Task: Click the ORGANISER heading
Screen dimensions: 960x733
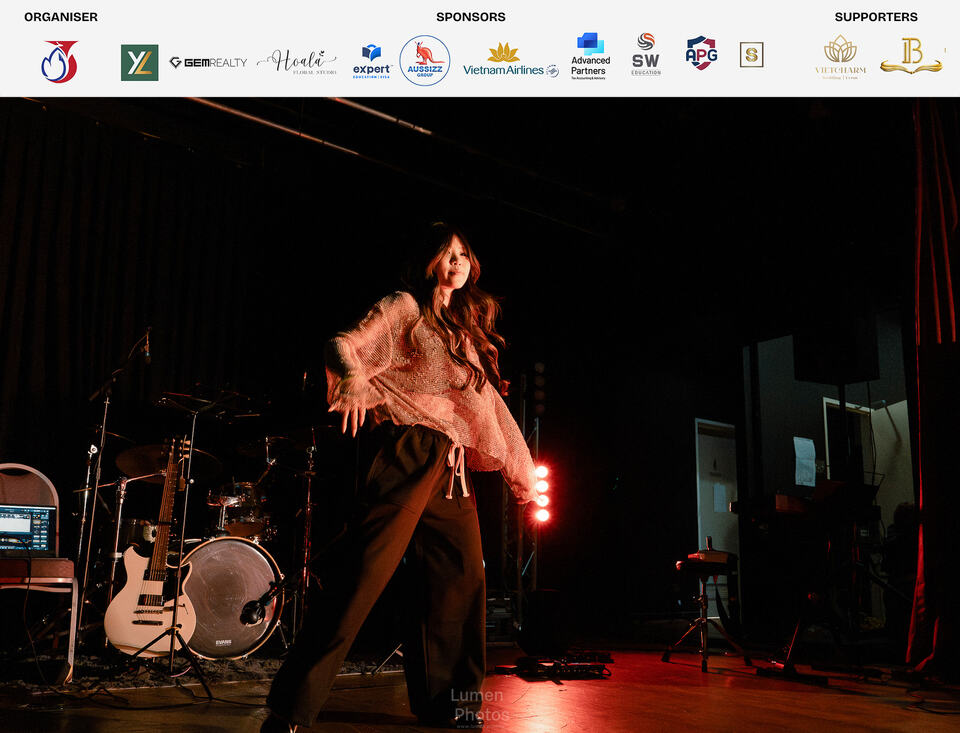Action: click(61, 17)
